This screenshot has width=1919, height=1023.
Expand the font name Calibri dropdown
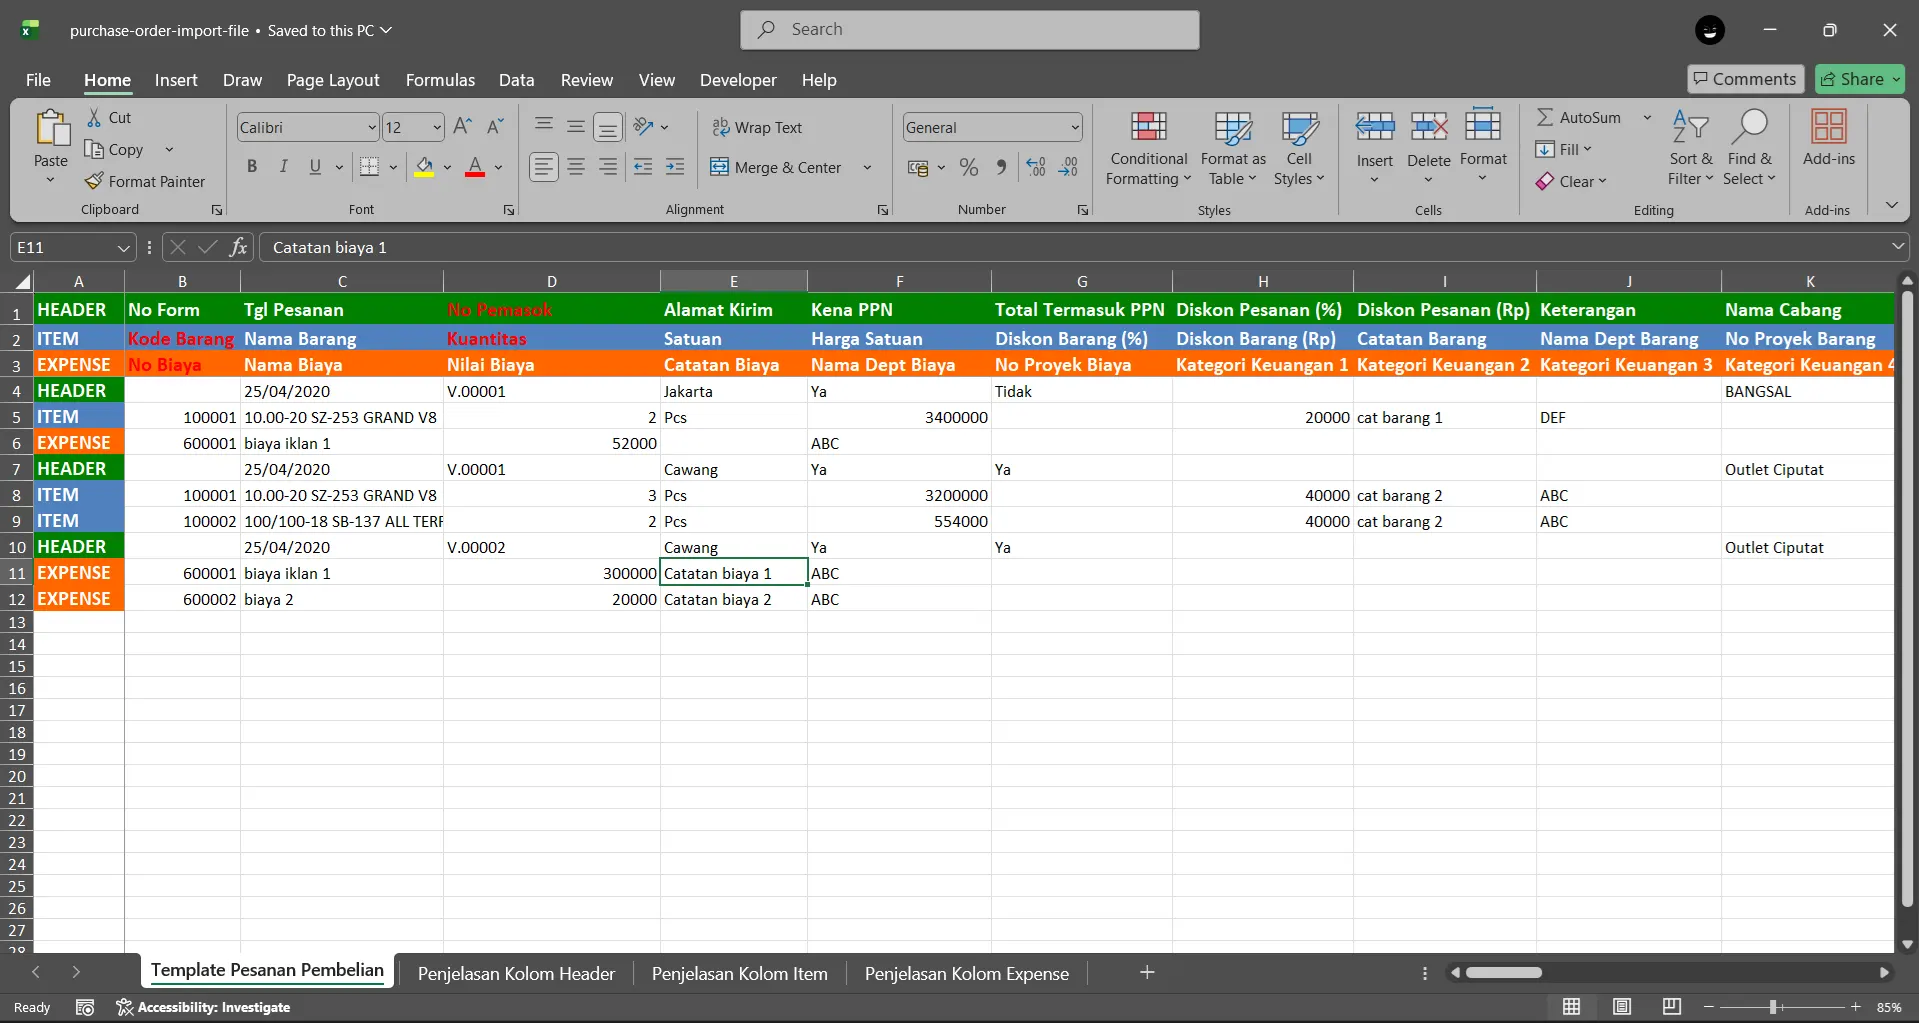[x=372, y=128]
